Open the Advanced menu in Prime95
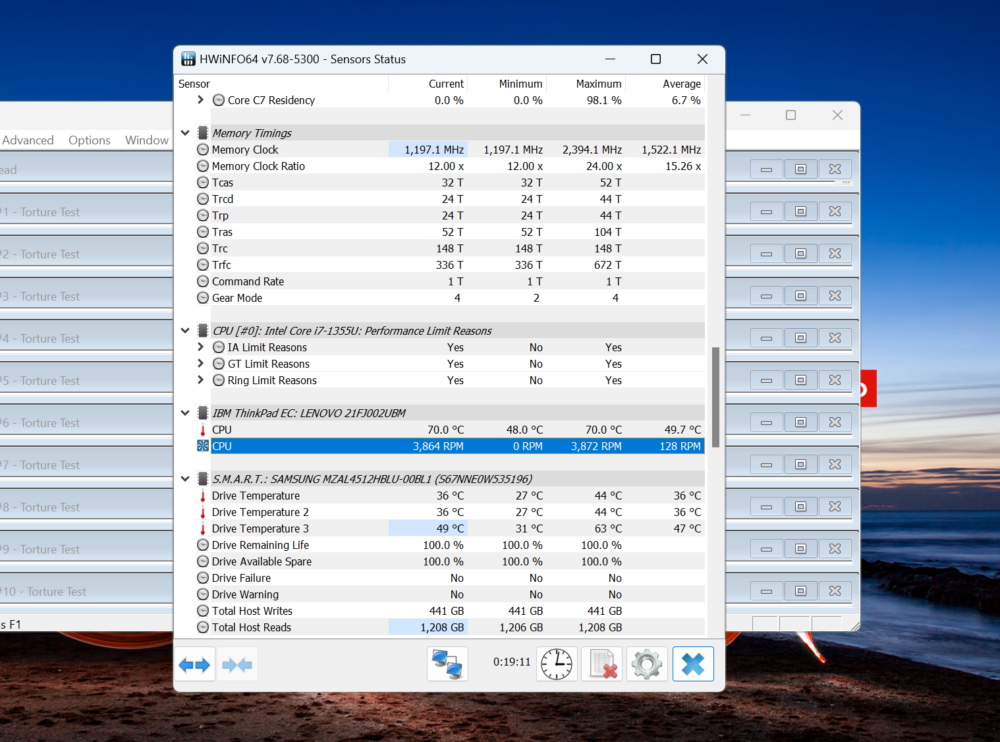Image resolution: width=1000 pixels, height=742 pixels. [x=28, y=139]
